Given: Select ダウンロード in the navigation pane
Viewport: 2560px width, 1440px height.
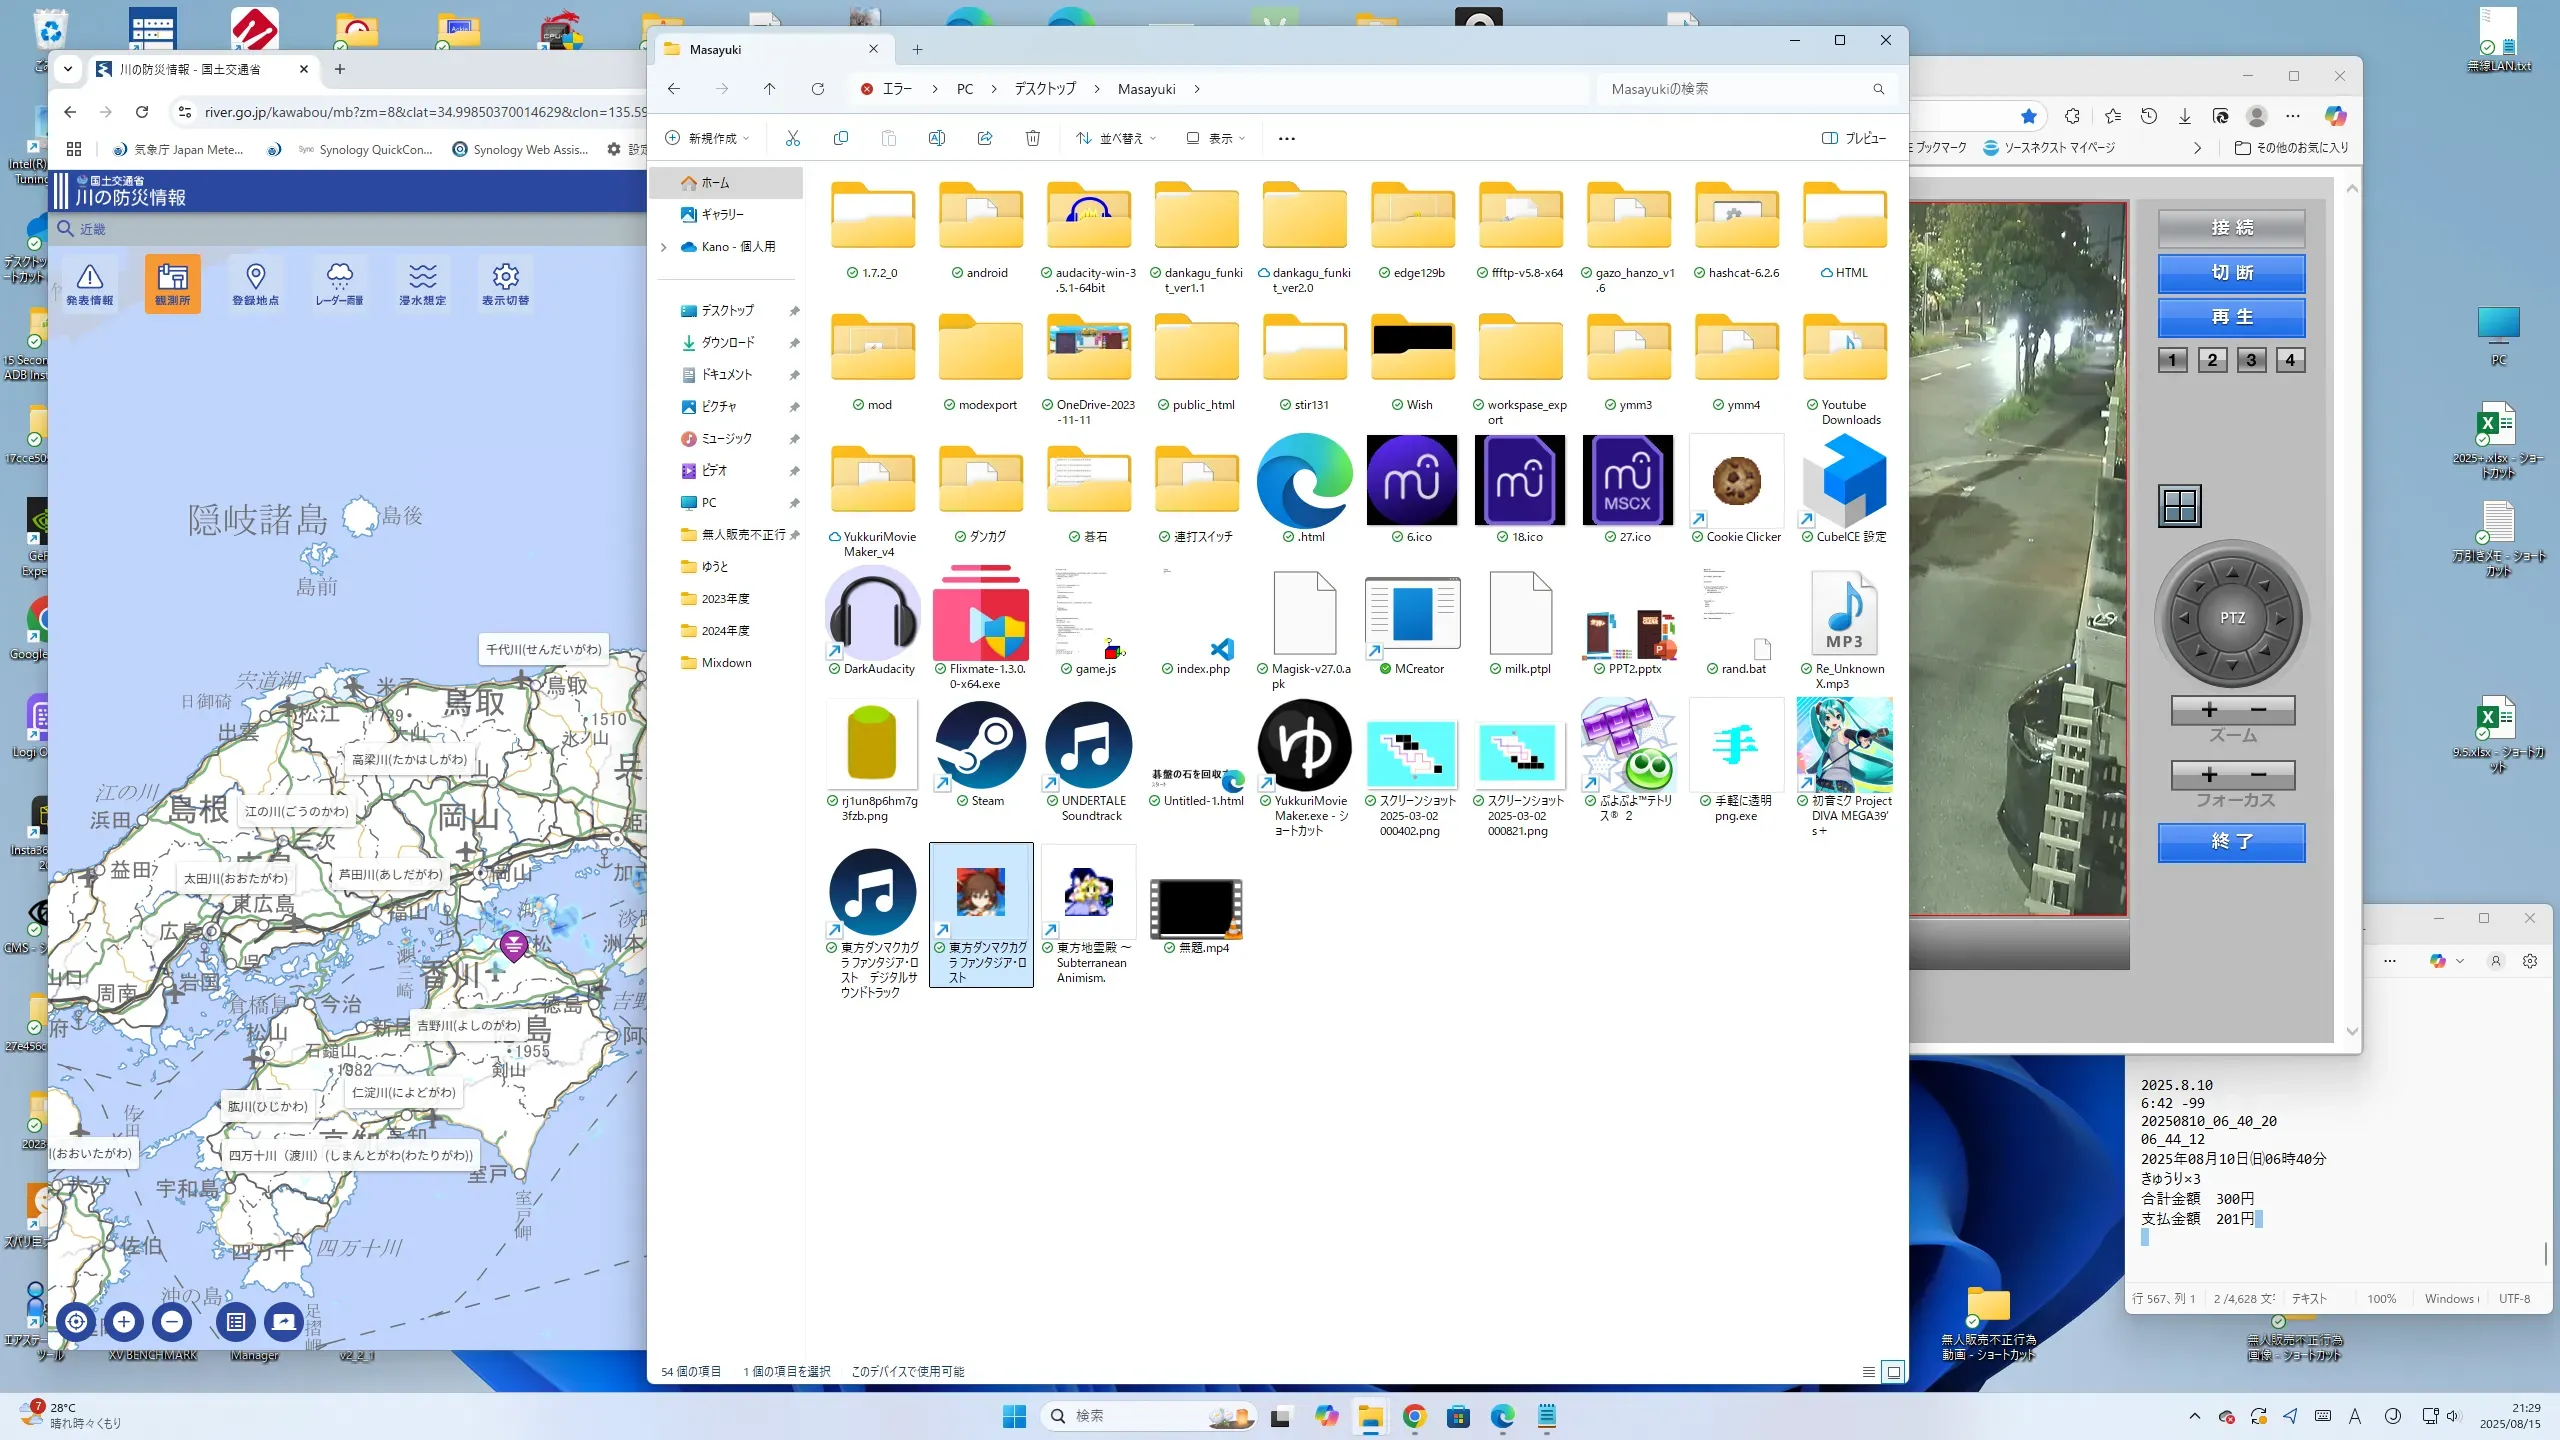Looking at the screenshot, I should (728, 342).
